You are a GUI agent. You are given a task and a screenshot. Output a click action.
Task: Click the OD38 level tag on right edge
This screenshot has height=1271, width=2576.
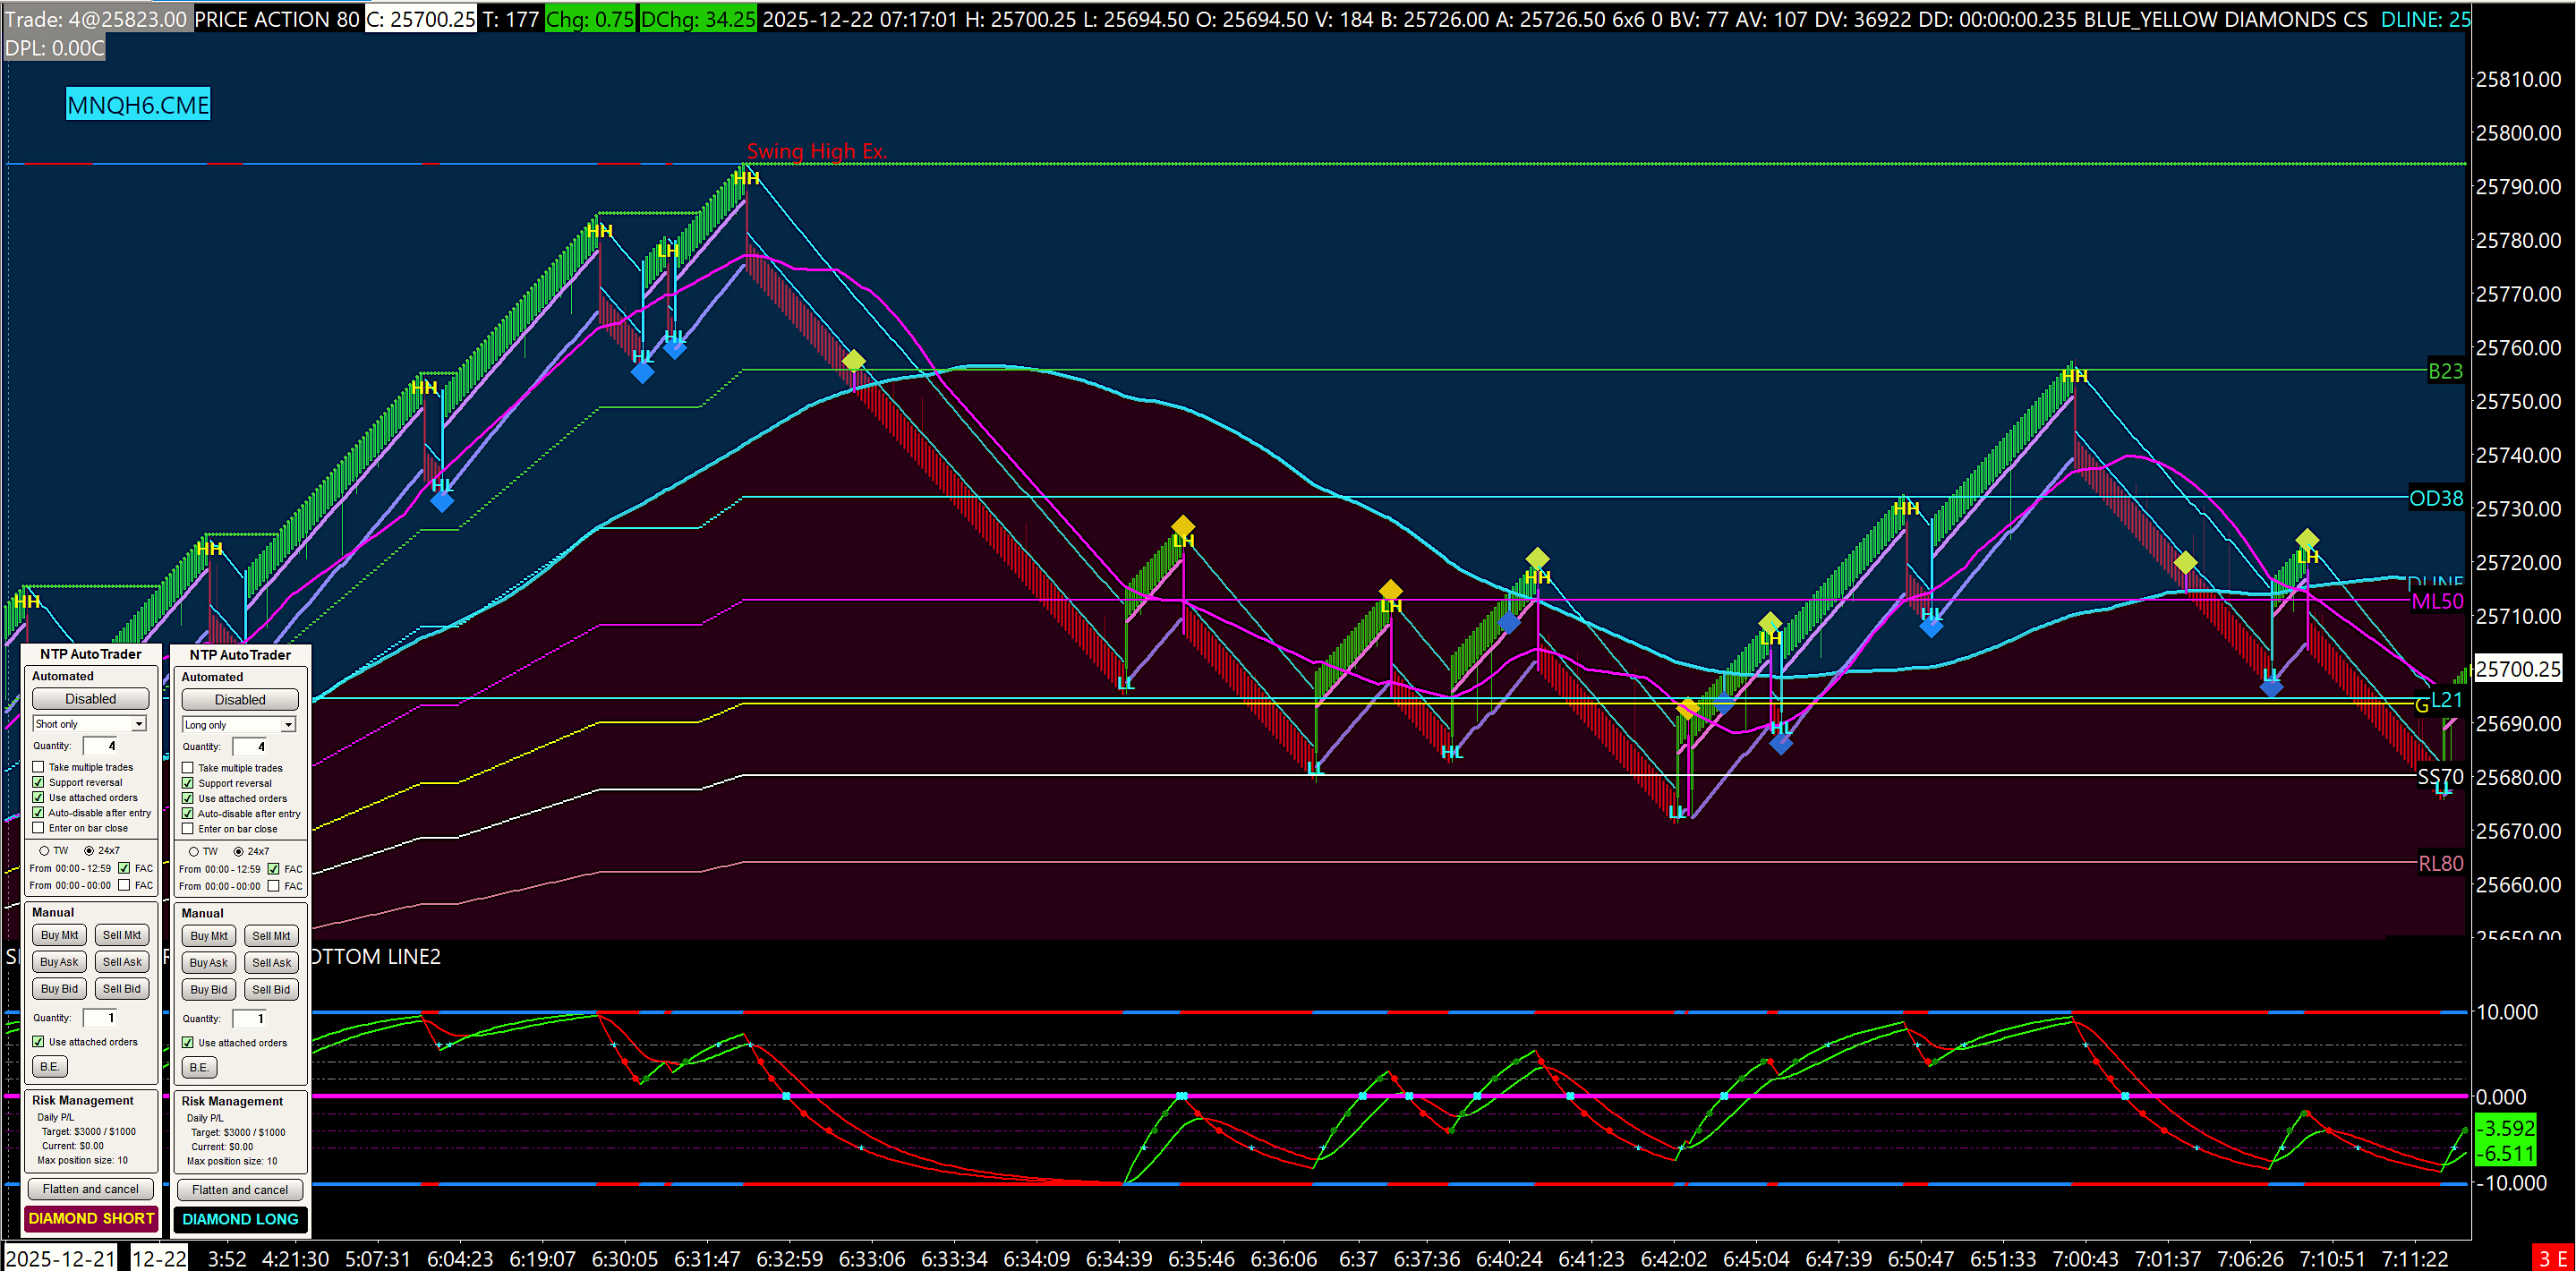2435,498
